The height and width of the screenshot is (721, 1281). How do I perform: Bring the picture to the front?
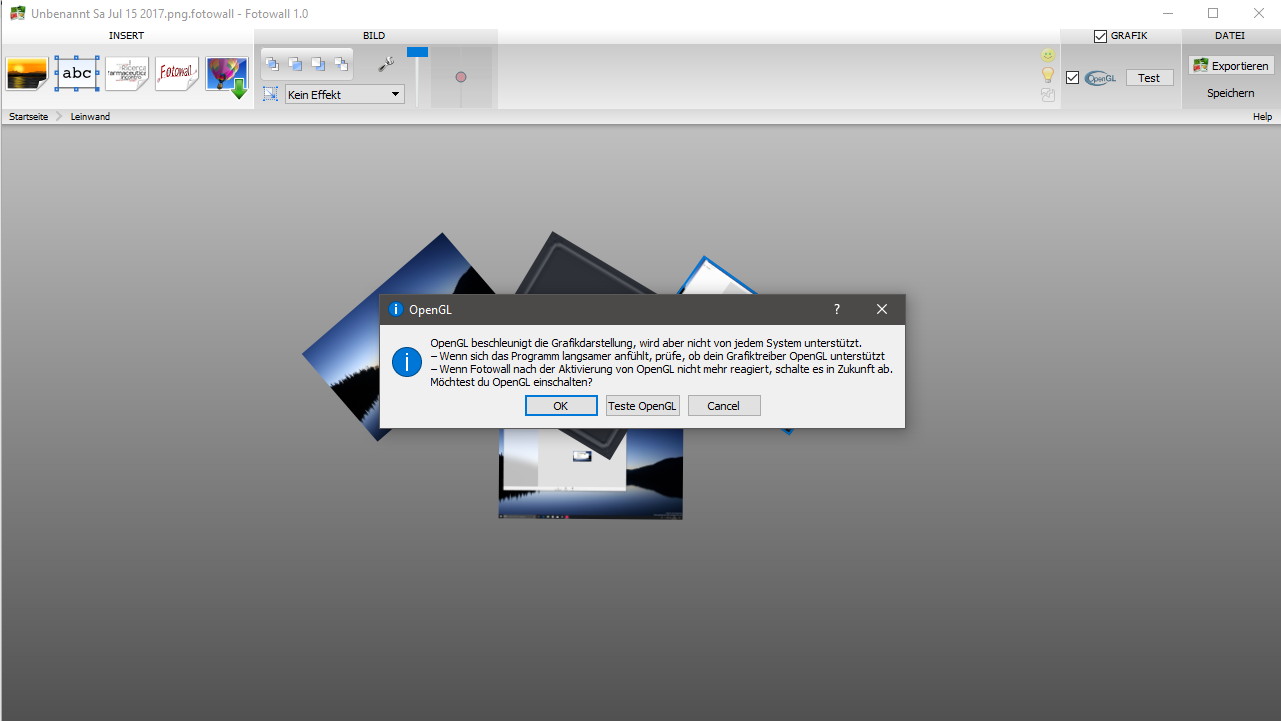273,64
